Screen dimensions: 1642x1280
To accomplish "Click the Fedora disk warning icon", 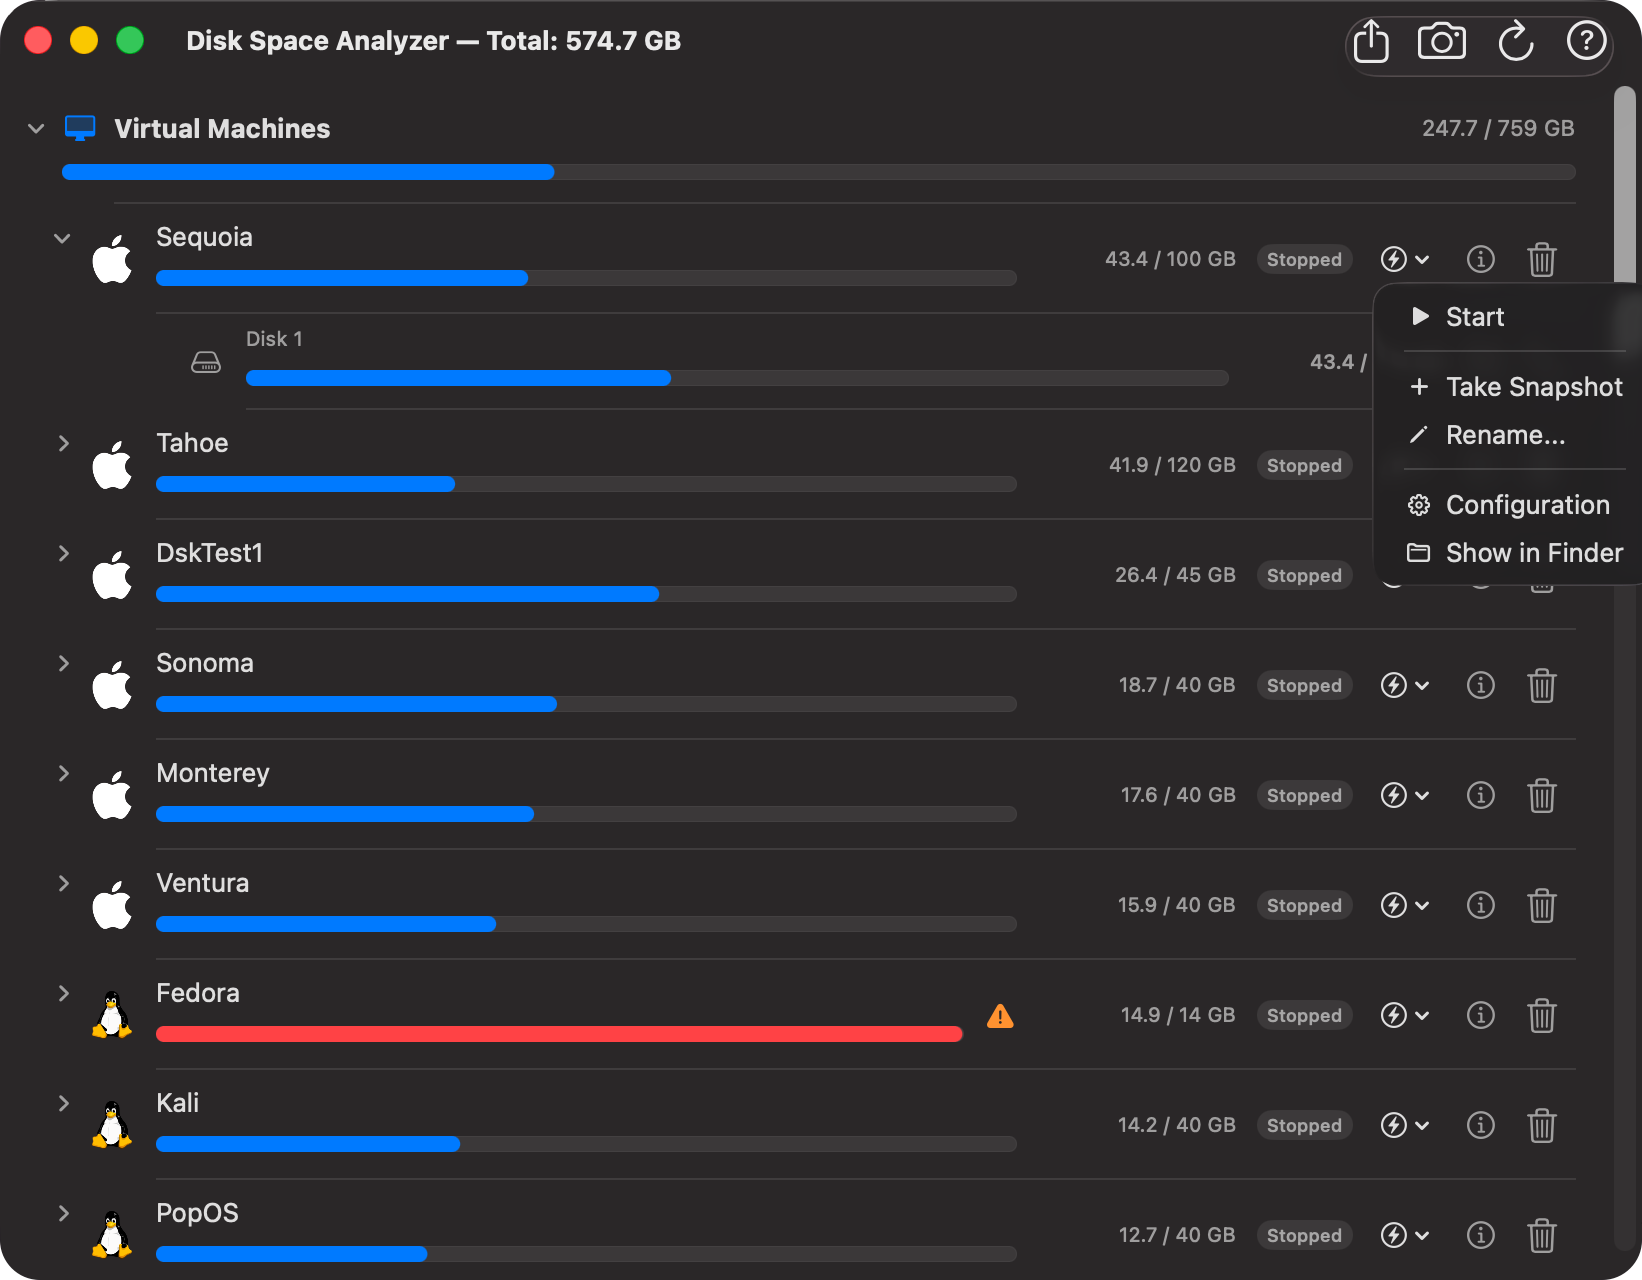I will point(1000,1017).
